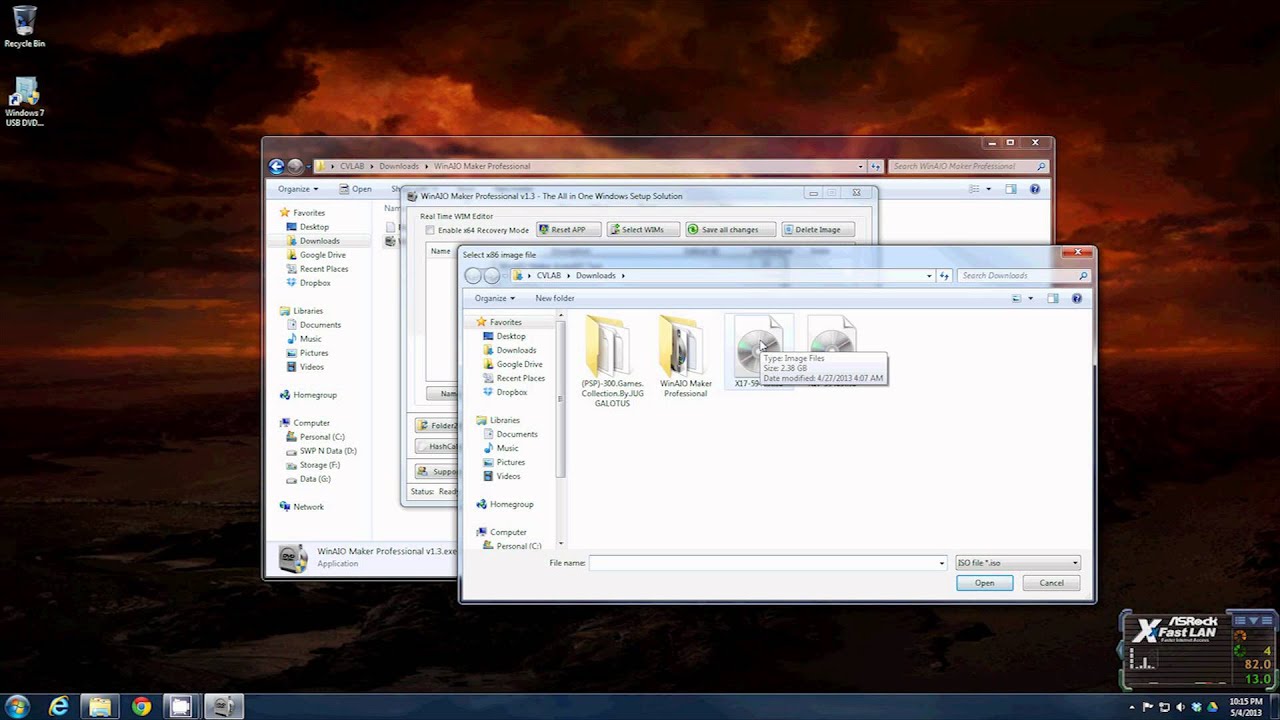This screenshot has width=1280, height=720.
Task: Launch Internet Explorer from taskbar
Action: (59, 707)
